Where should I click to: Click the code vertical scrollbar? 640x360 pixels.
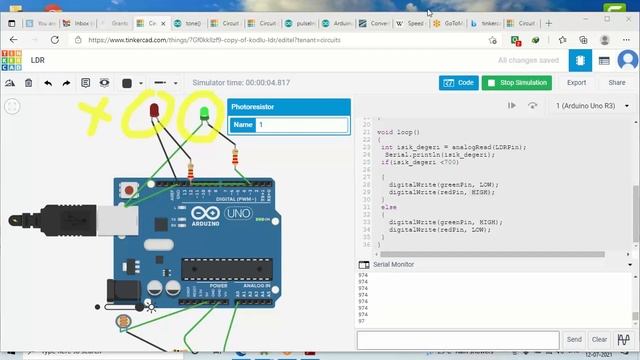click(636, 213)
